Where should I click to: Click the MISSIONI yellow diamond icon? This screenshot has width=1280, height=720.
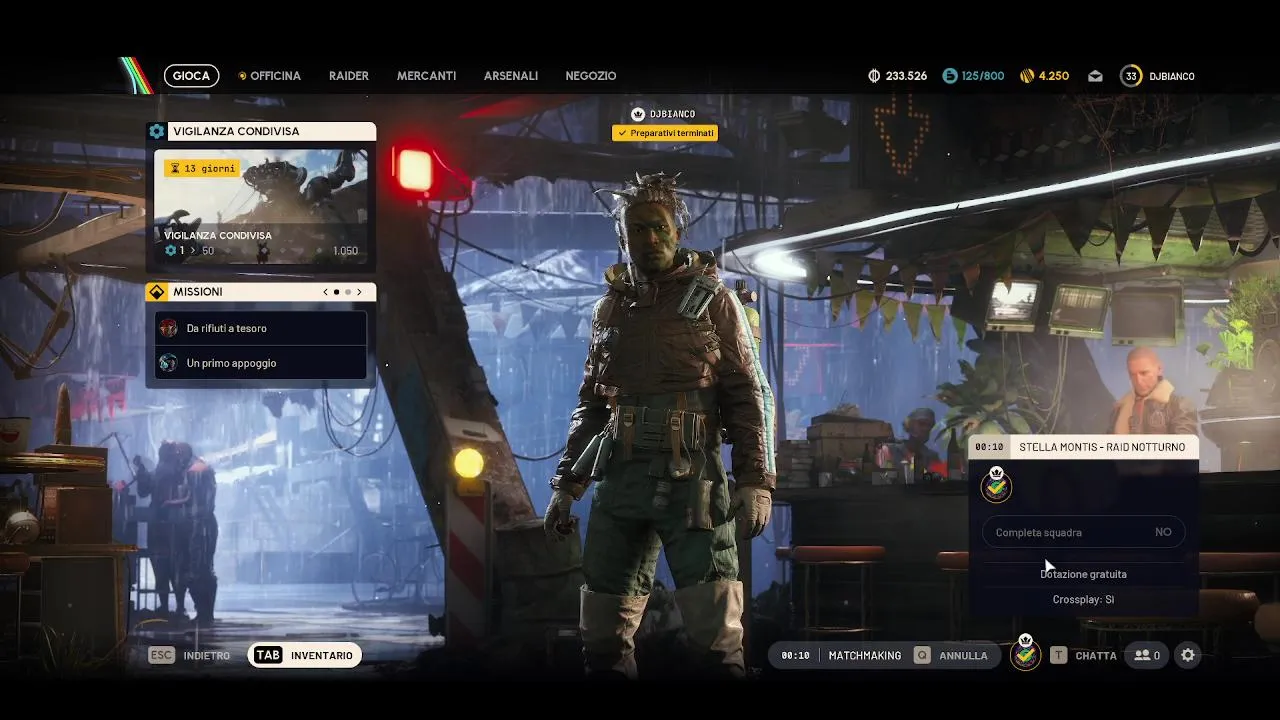pos(156,292)
